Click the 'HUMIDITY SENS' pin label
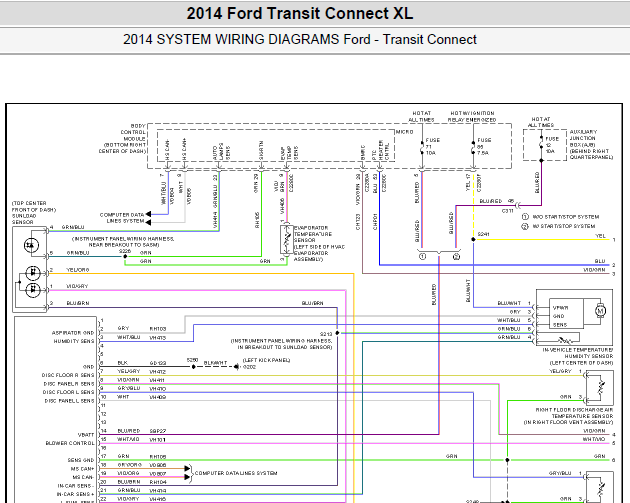This screenshot has width=630, height=503. [74, 341]
